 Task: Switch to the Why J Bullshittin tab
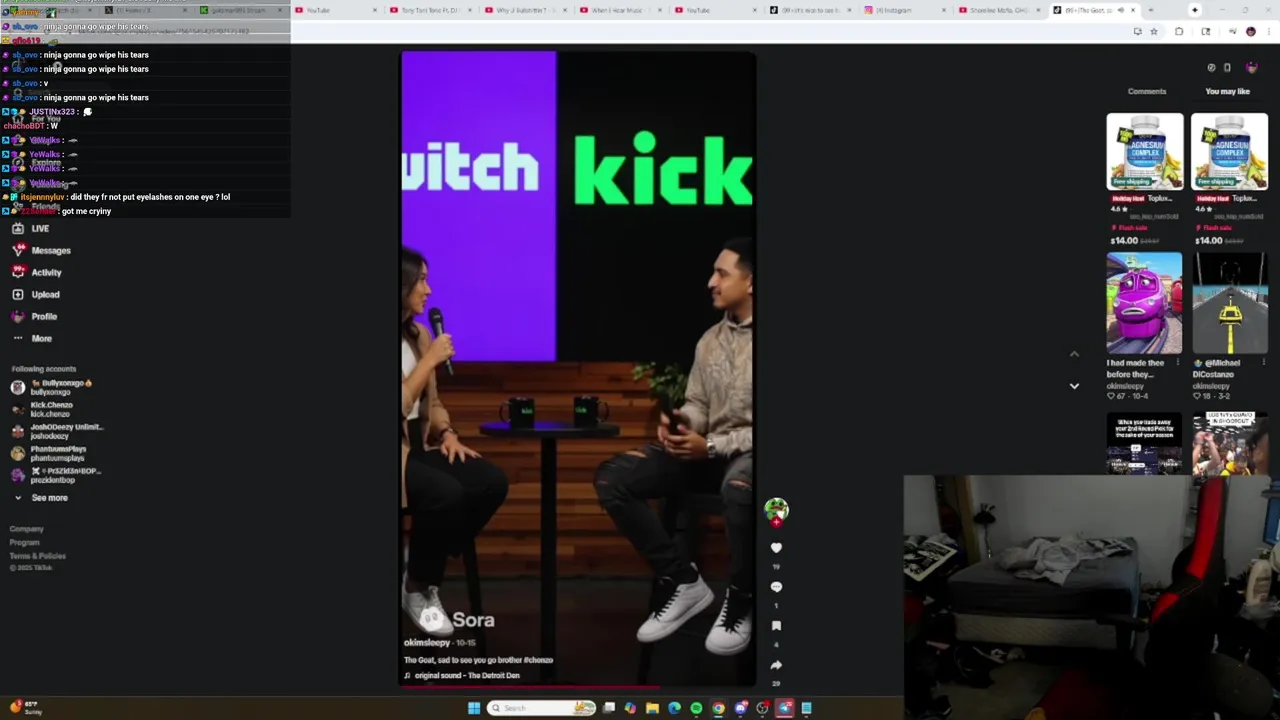click(526, 10)
